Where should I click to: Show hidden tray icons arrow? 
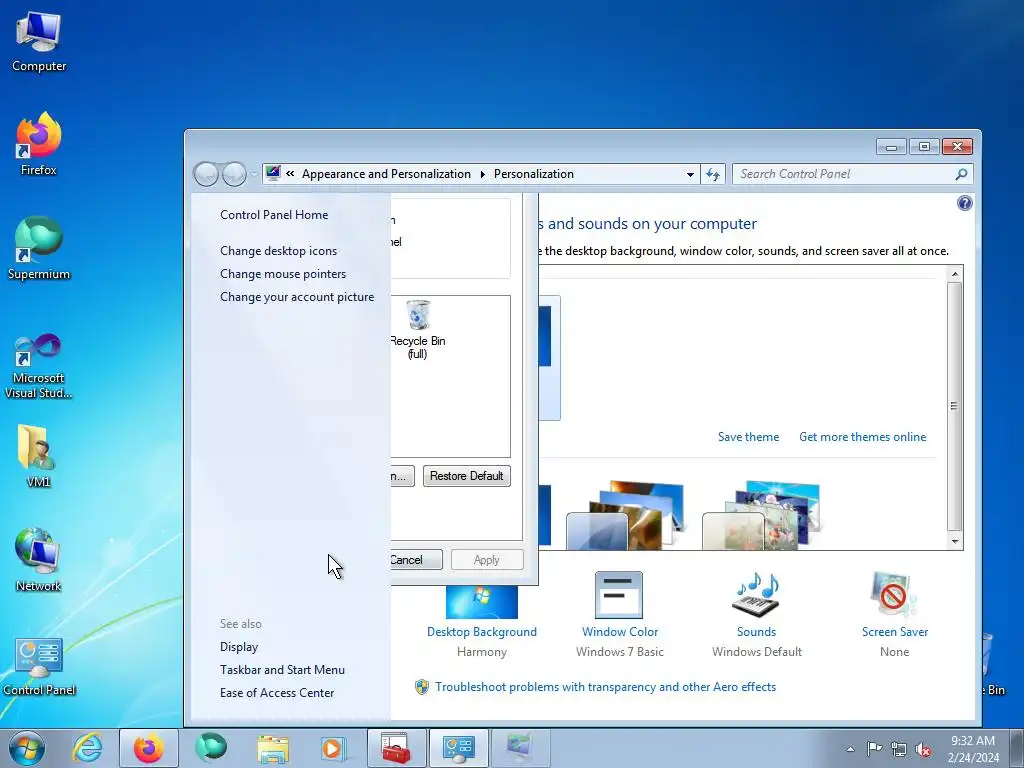click(850, 749)
